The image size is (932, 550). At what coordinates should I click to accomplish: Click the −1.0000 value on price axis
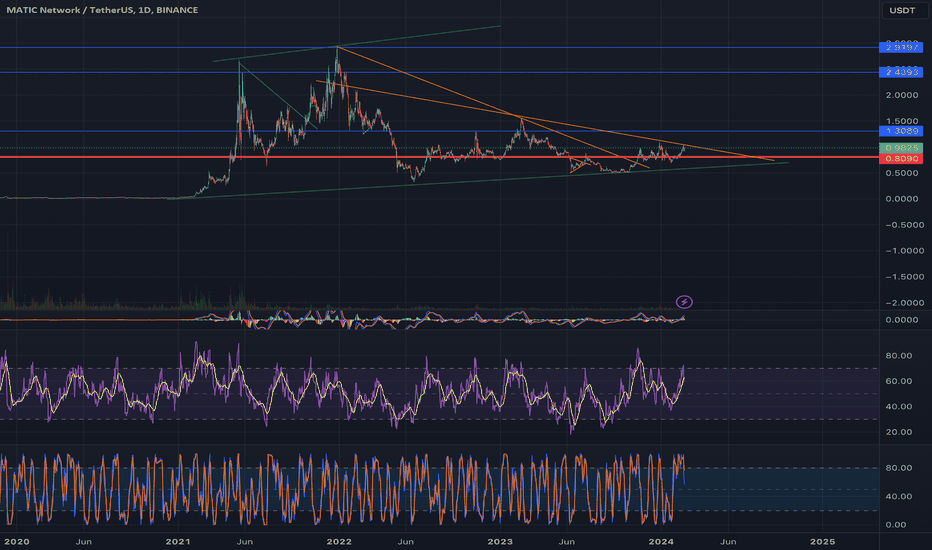[905, 251]
